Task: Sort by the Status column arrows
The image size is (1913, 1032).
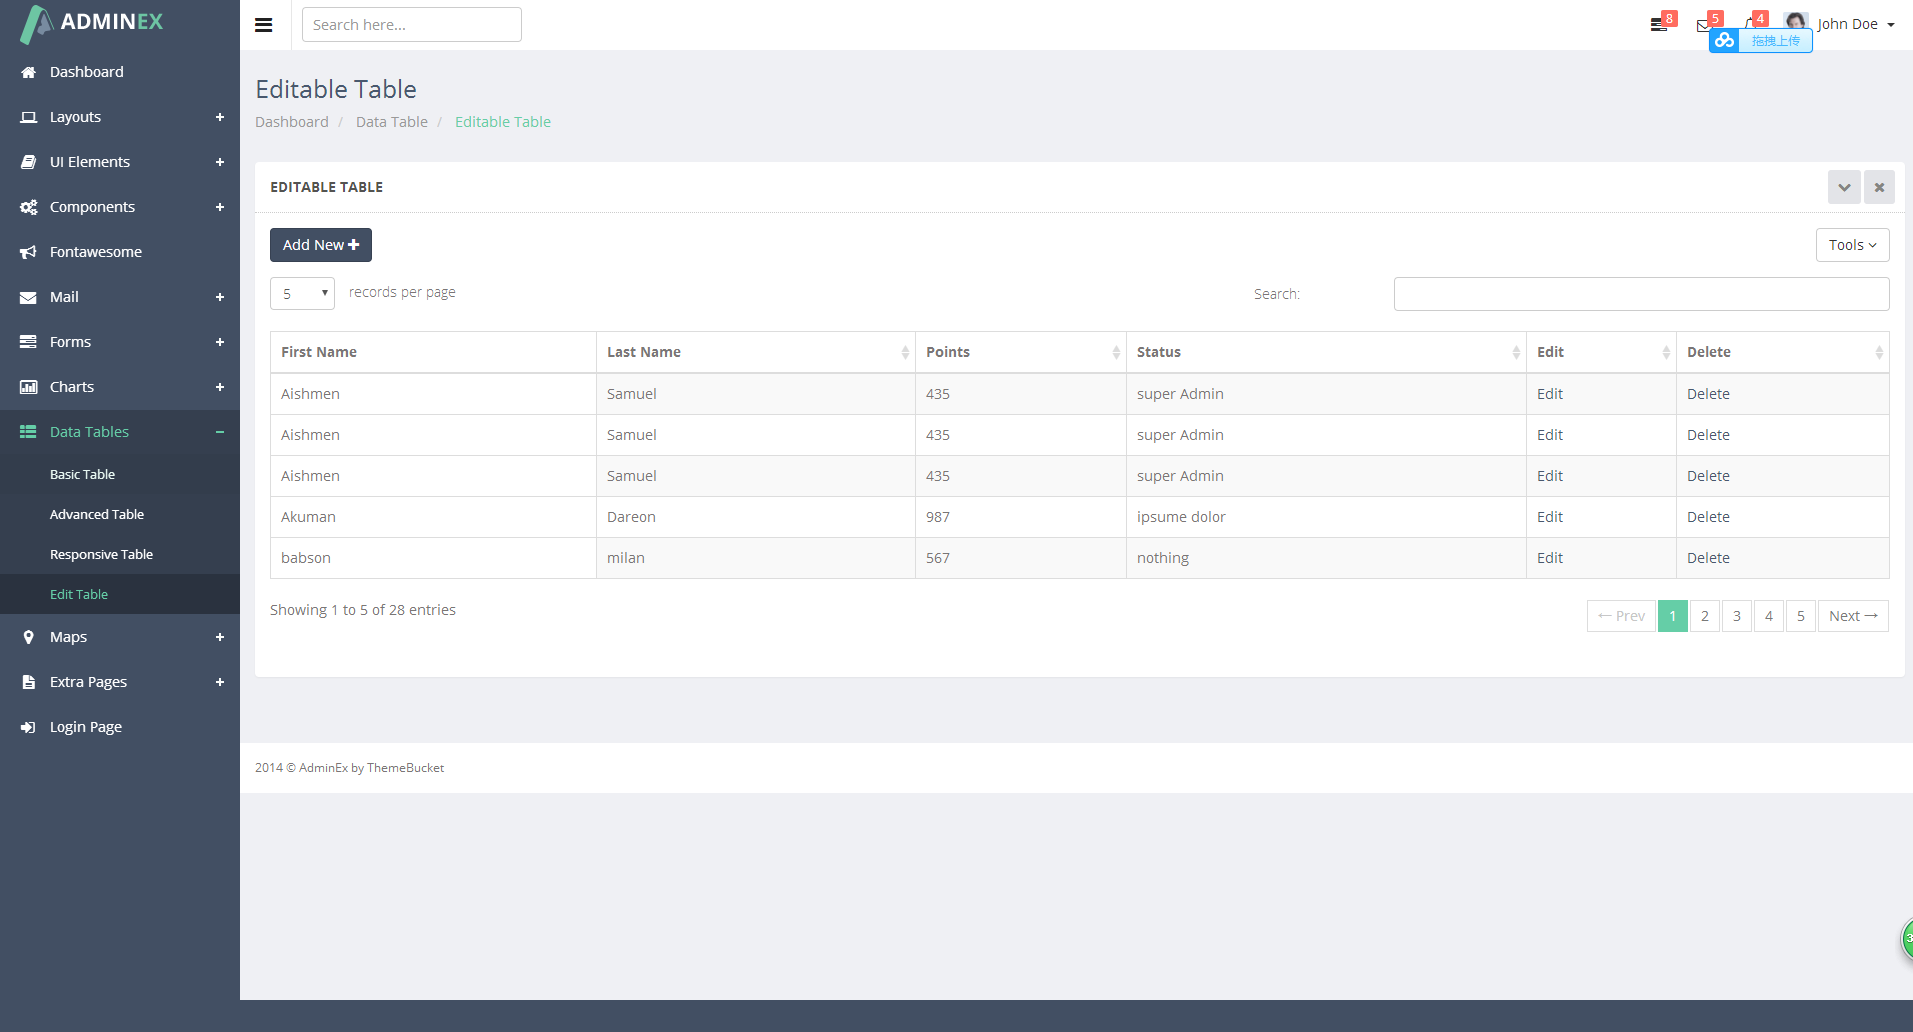Action: click(1516, 352)
